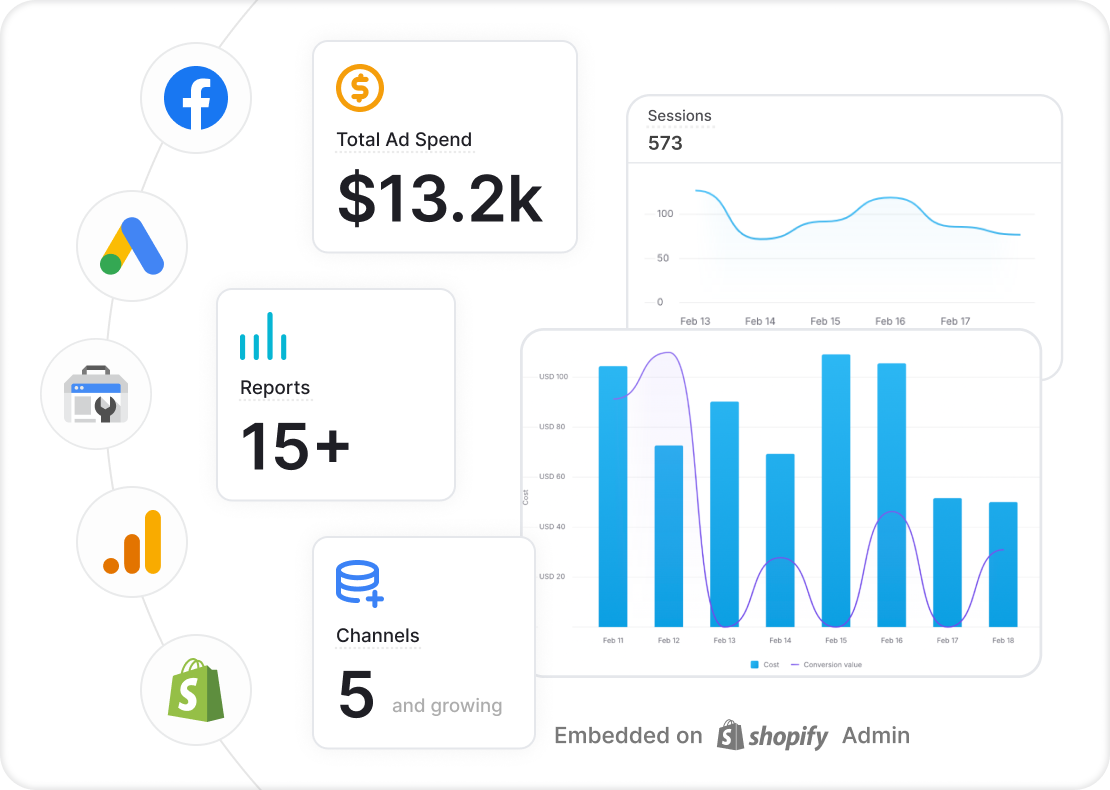Toggle the Cost legend swatch

click(755, 665)
